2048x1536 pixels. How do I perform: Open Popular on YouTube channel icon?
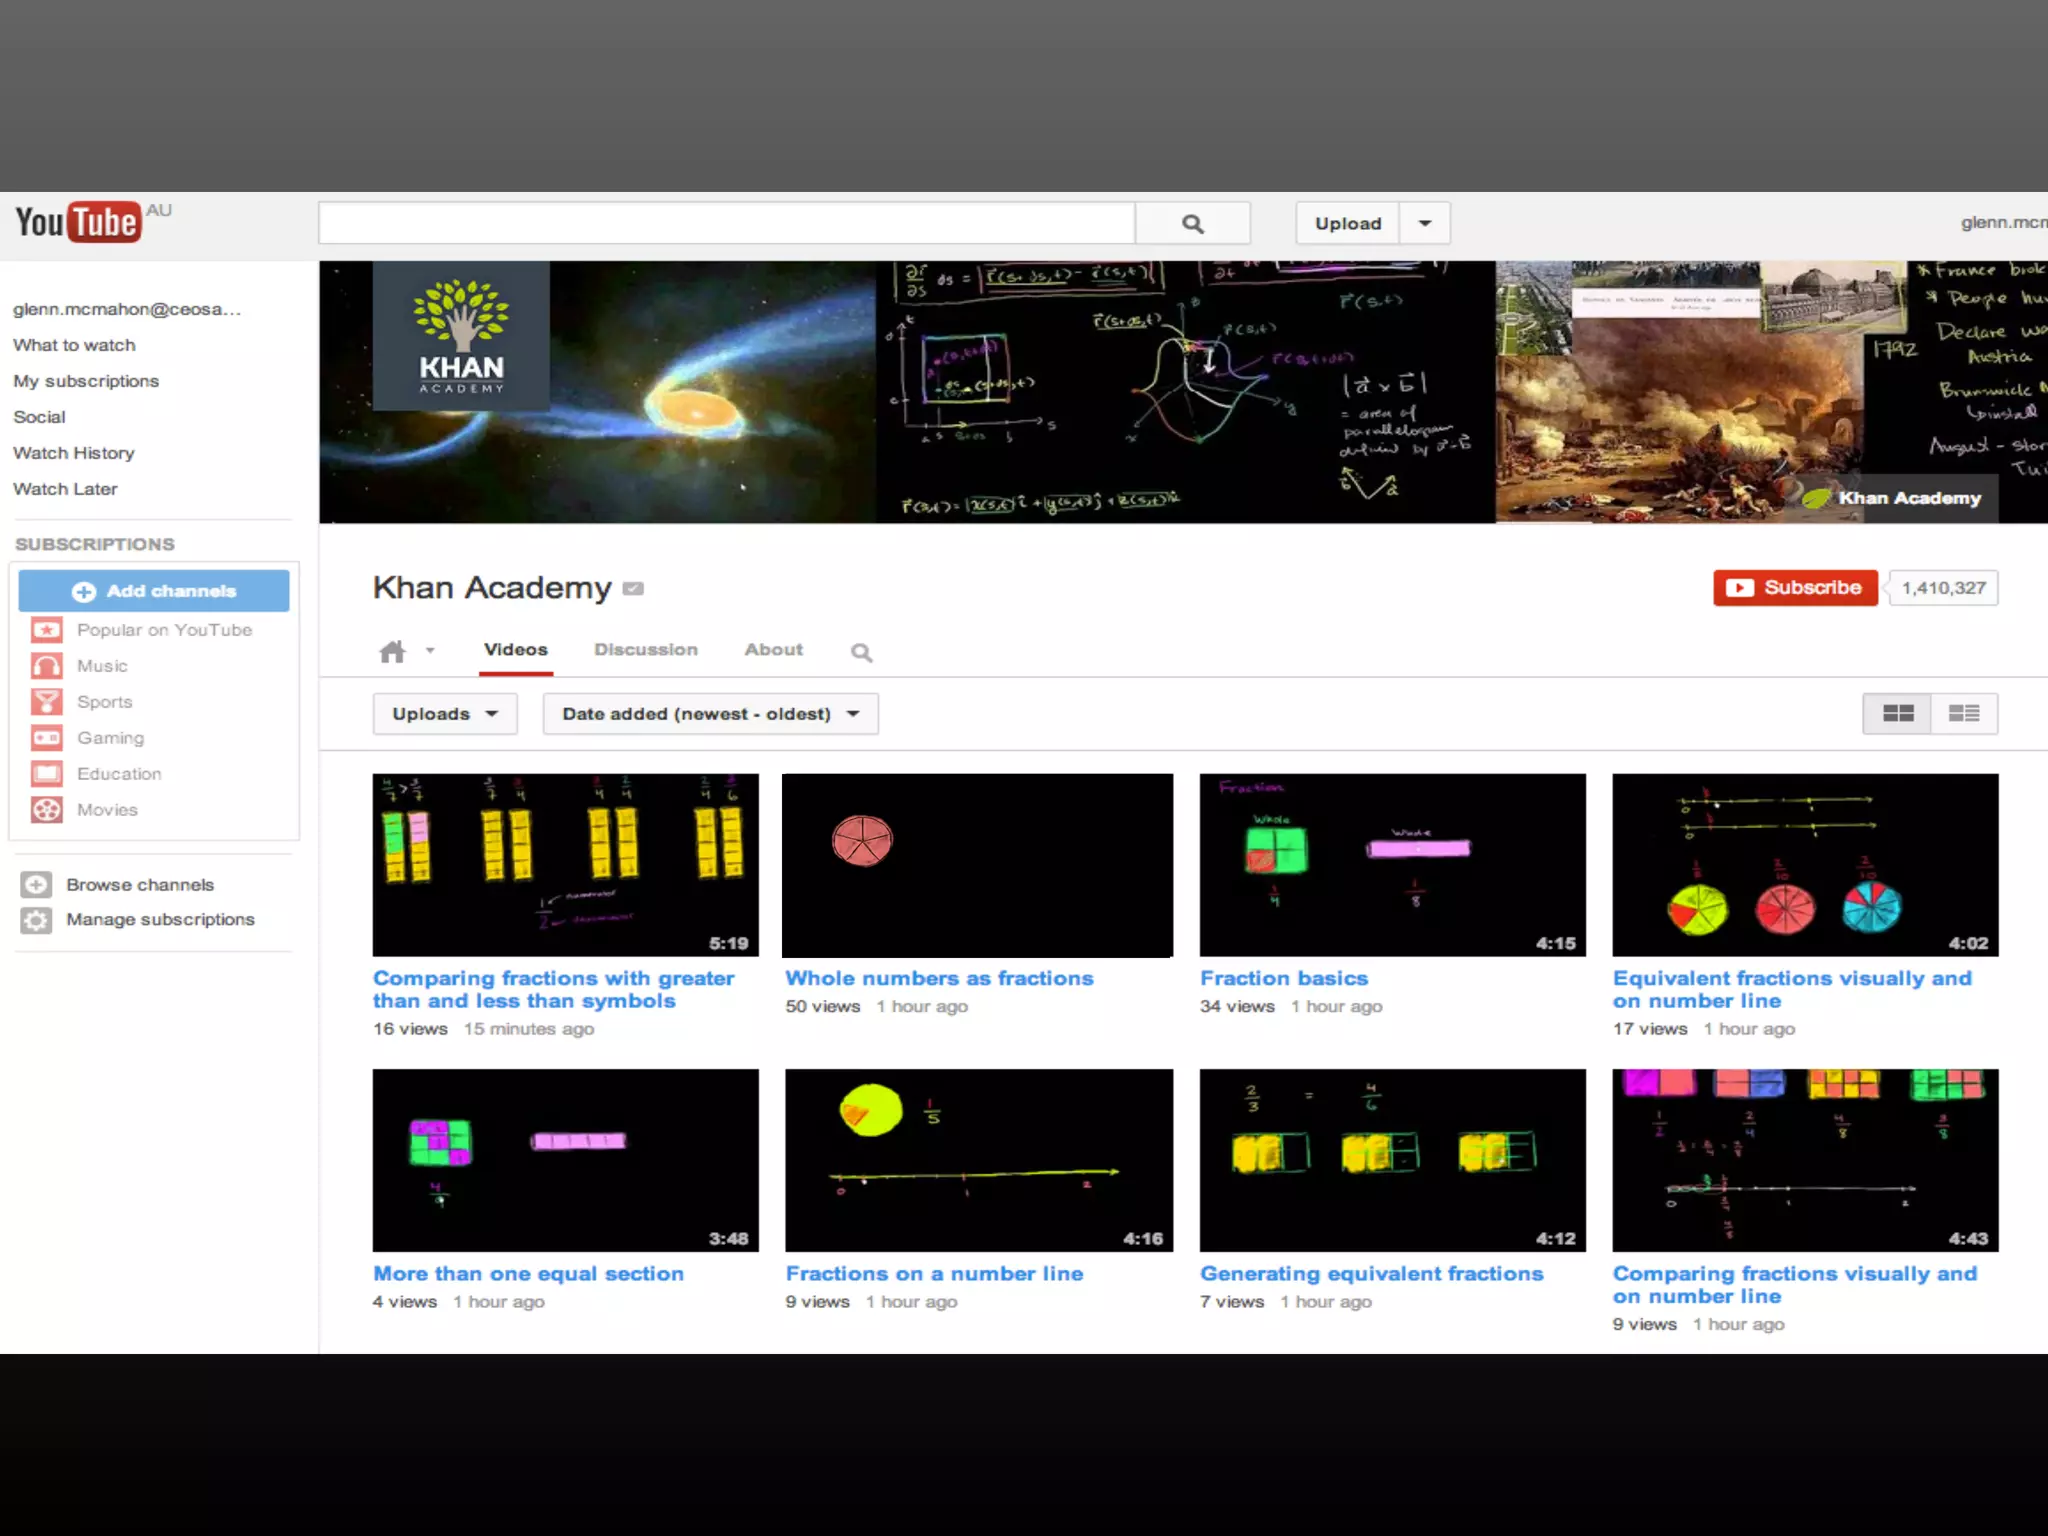pyautogui.click(x=47, y=630)
